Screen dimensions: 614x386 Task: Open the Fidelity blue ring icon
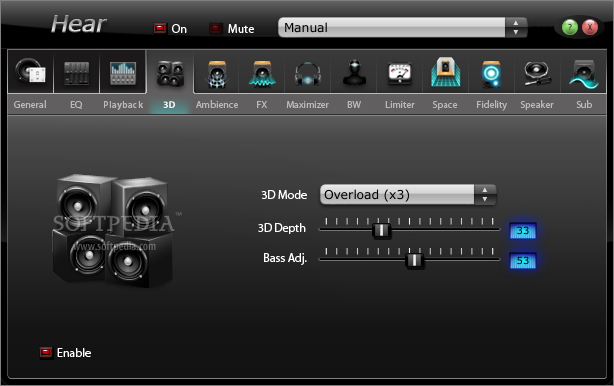click(491, 74)
